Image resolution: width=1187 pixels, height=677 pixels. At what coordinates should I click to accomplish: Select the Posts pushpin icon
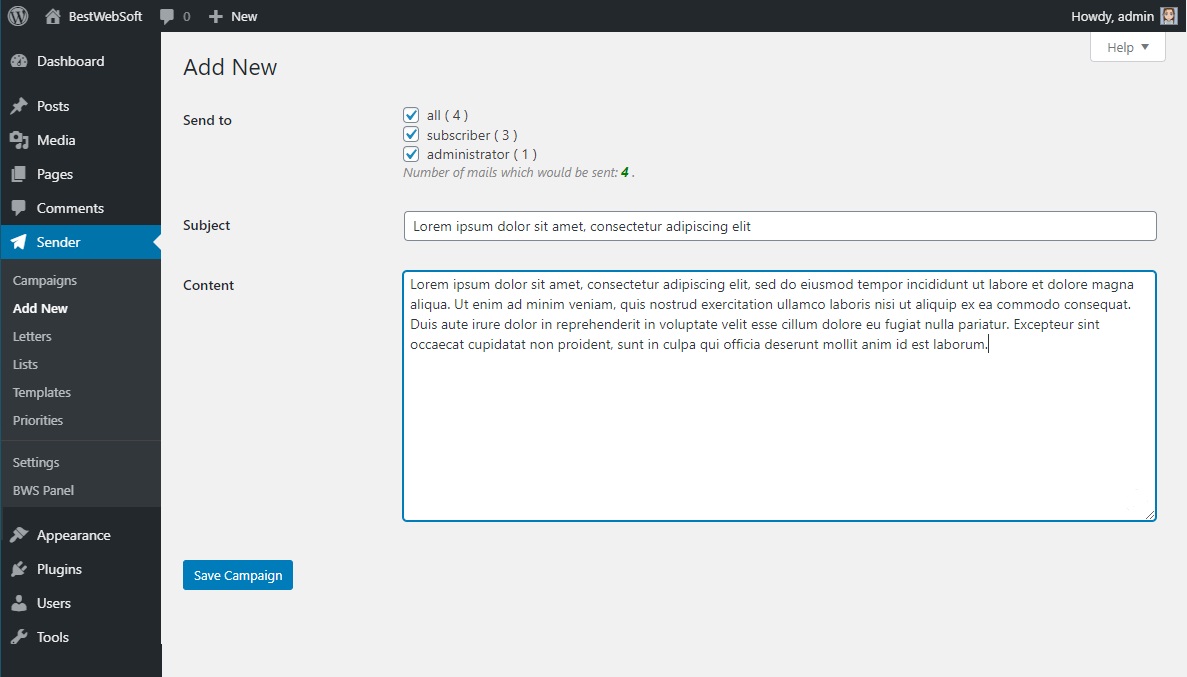22,106
